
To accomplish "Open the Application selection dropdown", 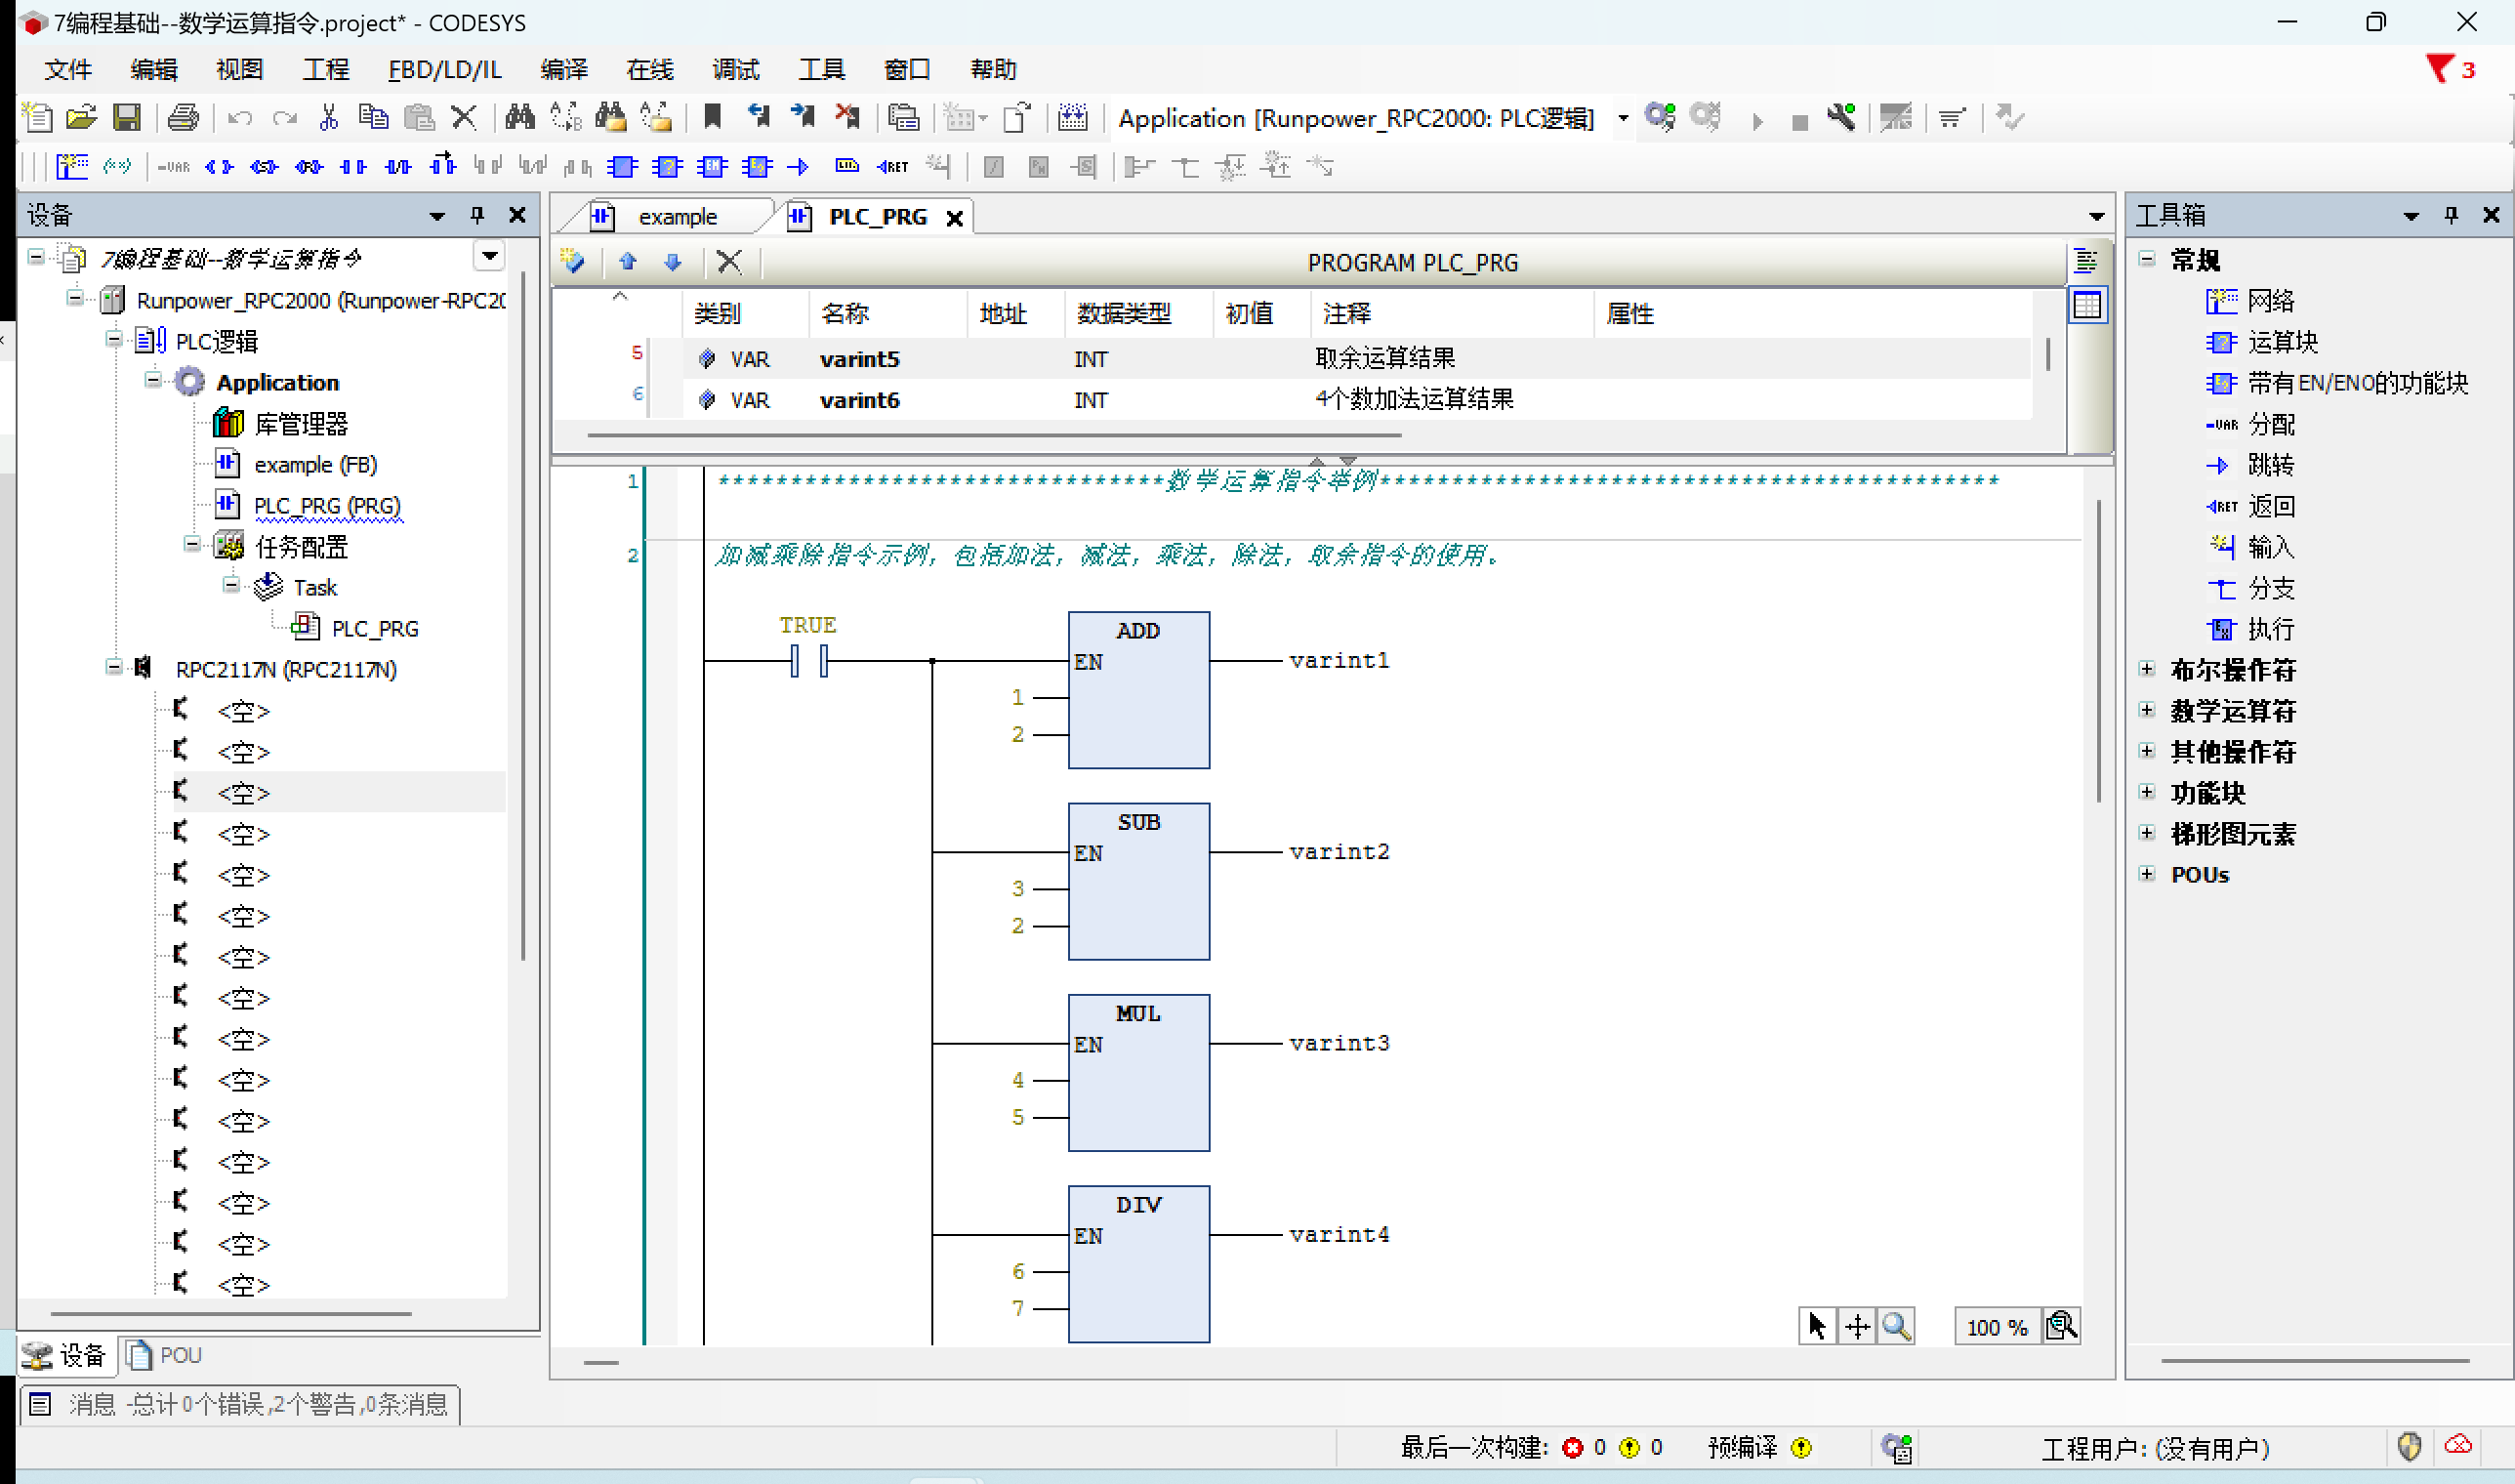I will pyautogui.click(x=1623, y=118).
